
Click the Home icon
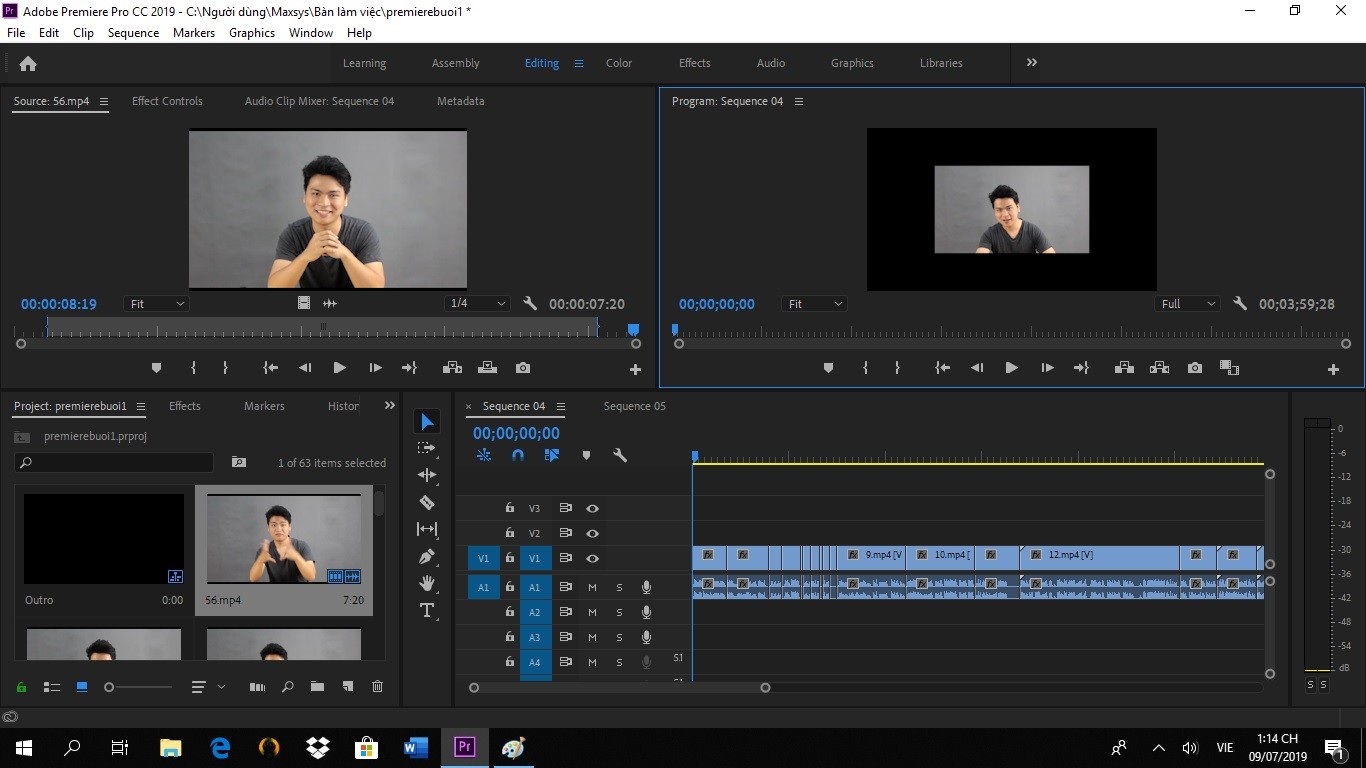[28, 63]
